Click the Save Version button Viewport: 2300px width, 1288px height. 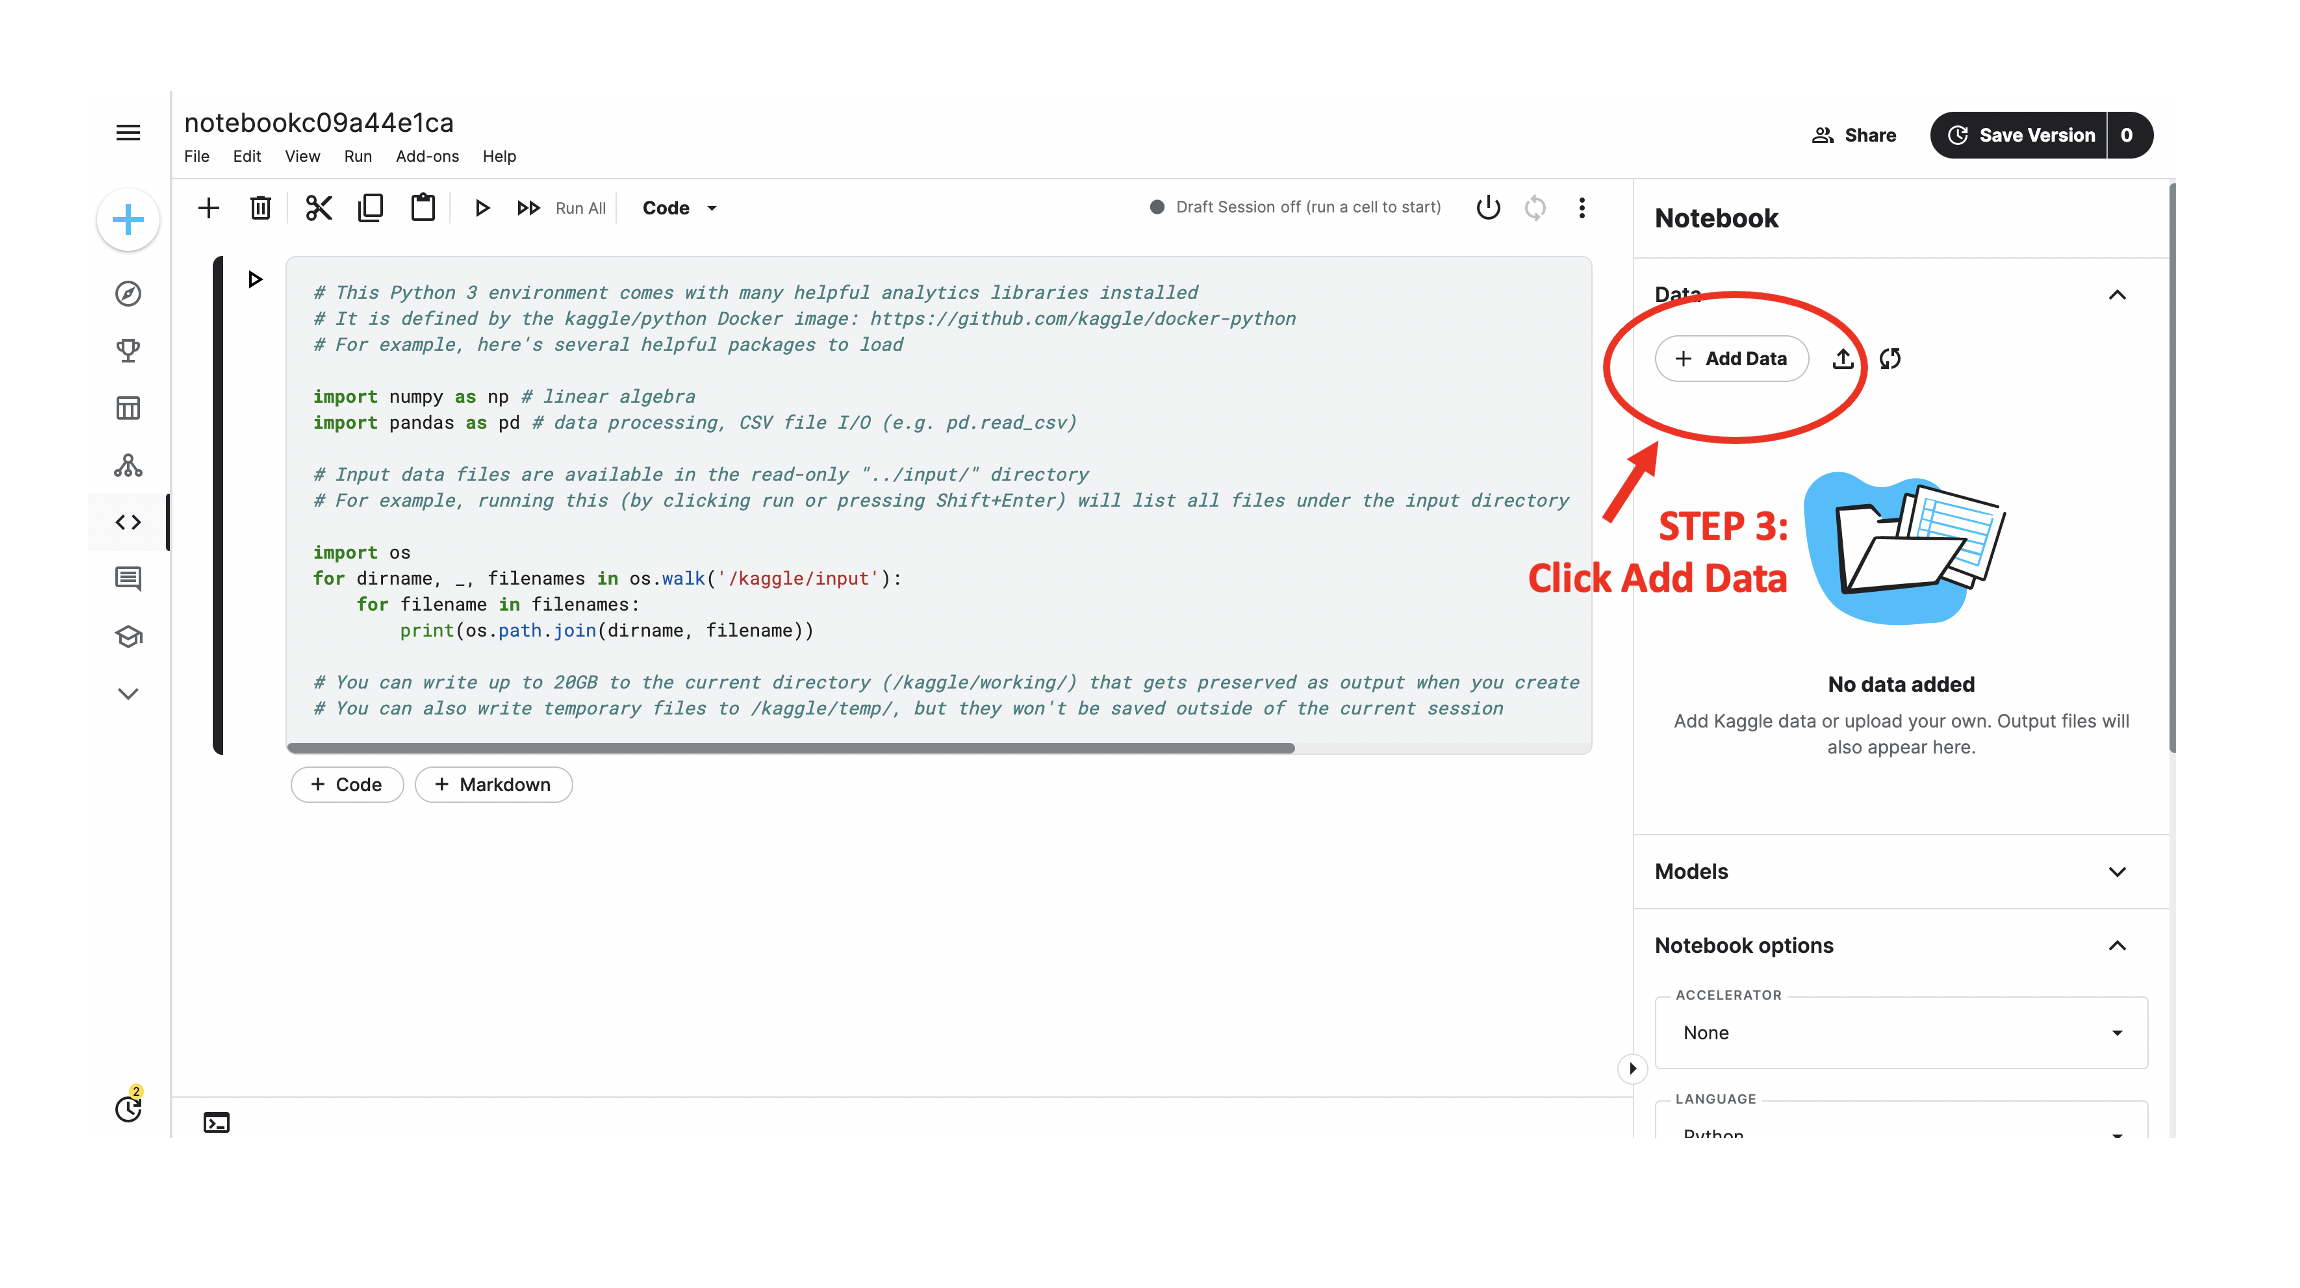2020,136
